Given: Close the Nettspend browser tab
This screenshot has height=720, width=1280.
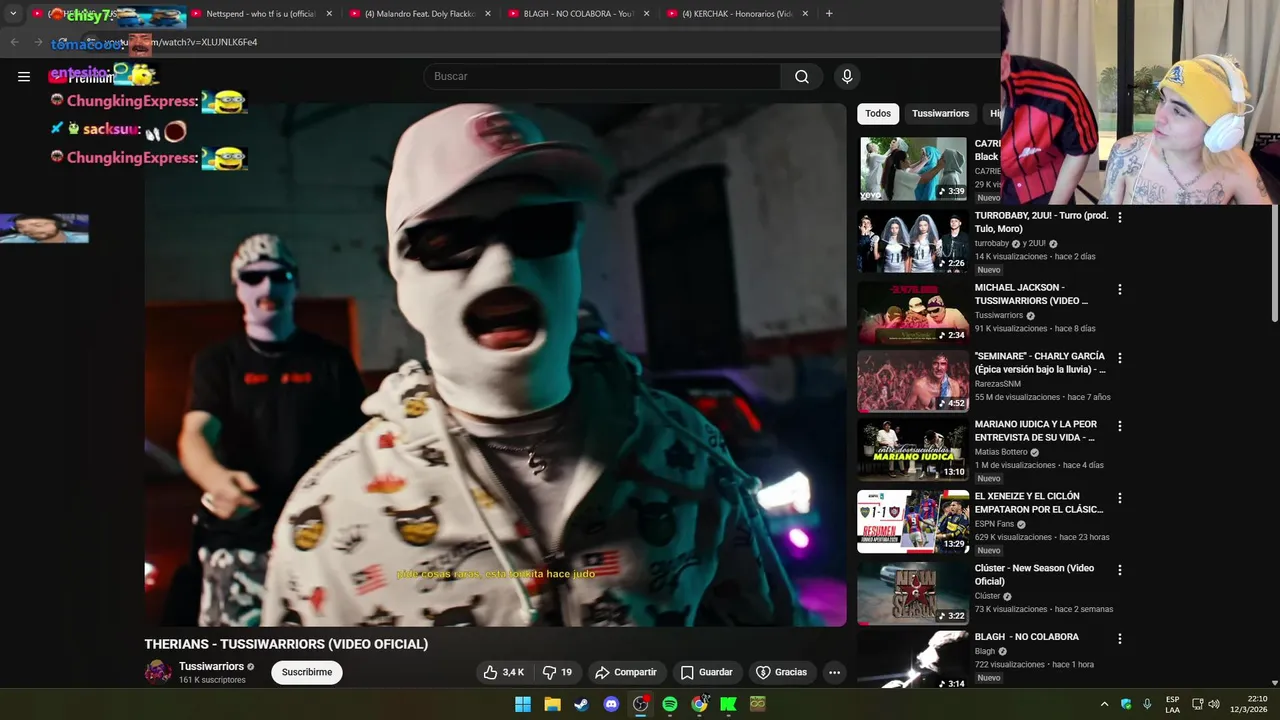Looking at the screenshot, I should click(x=329, y=14).
